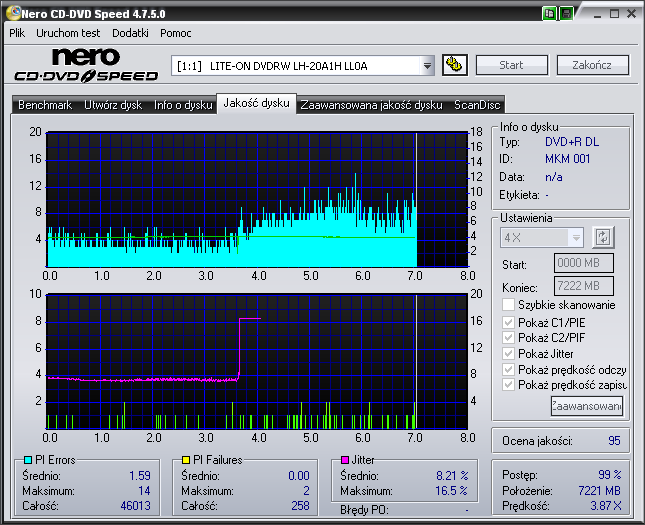Click the disc type value DVD+R DL
Image resolution: width=645 pixels, height=525 pixels.
(572, 142)
